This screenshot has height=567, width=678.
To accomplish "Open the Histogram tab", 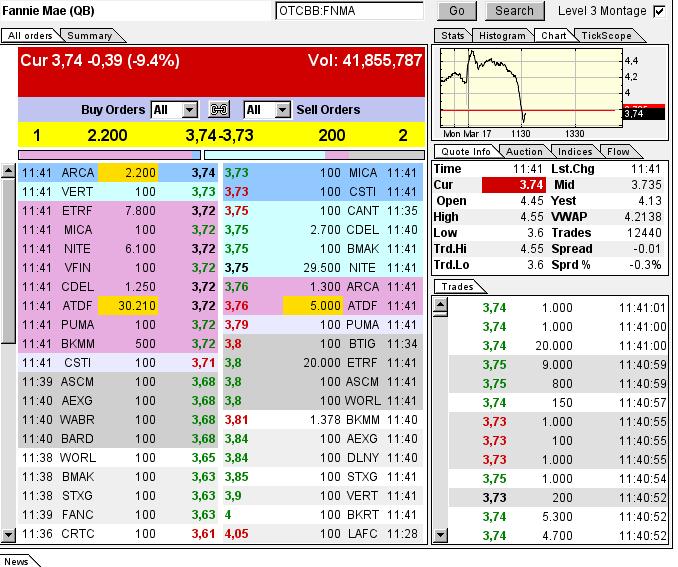I will click(x=502, y=35).
